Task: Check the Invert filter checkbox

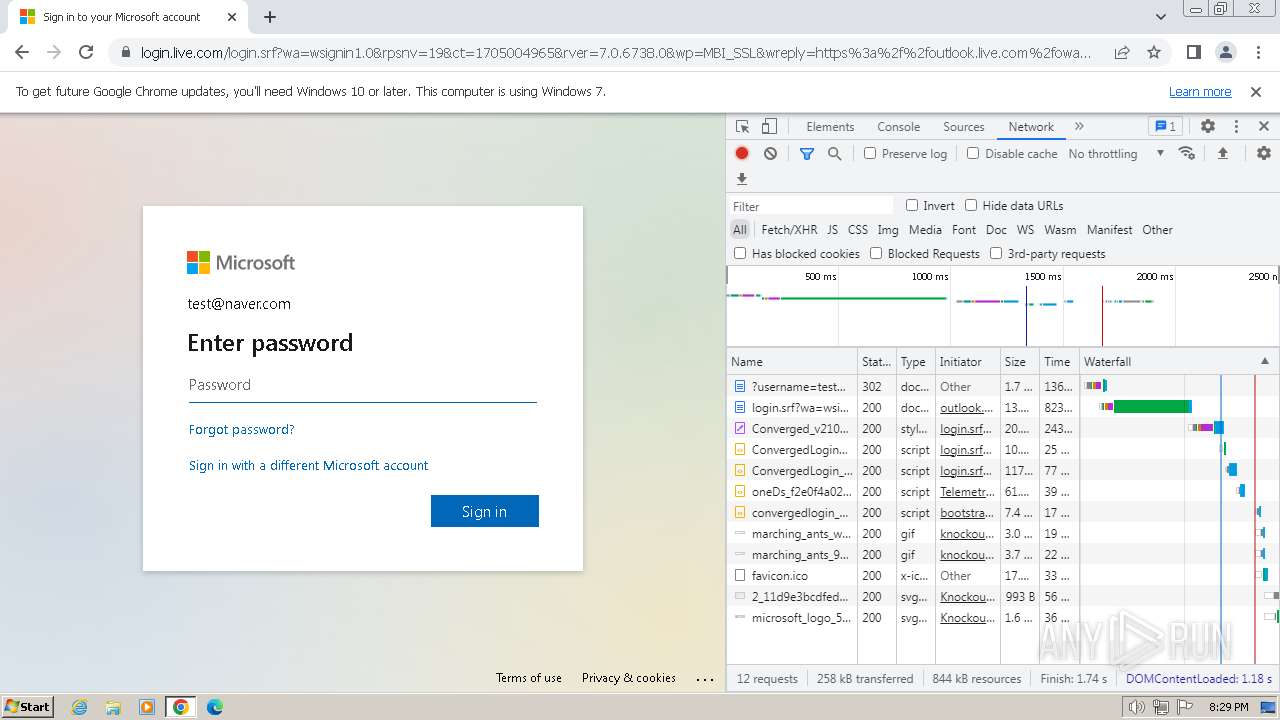Action: pyautogui.click(x=912, y=205)
